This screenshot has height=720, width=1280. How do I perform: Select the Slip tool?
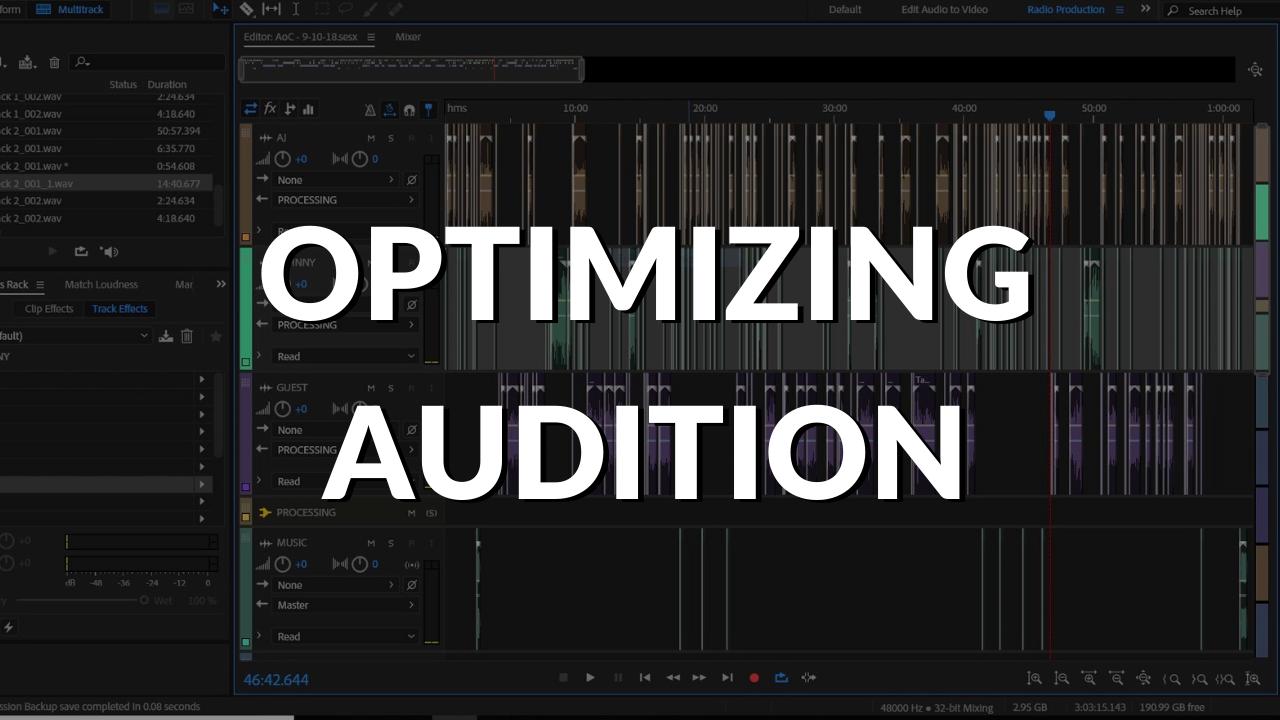(x=271, y=9)
